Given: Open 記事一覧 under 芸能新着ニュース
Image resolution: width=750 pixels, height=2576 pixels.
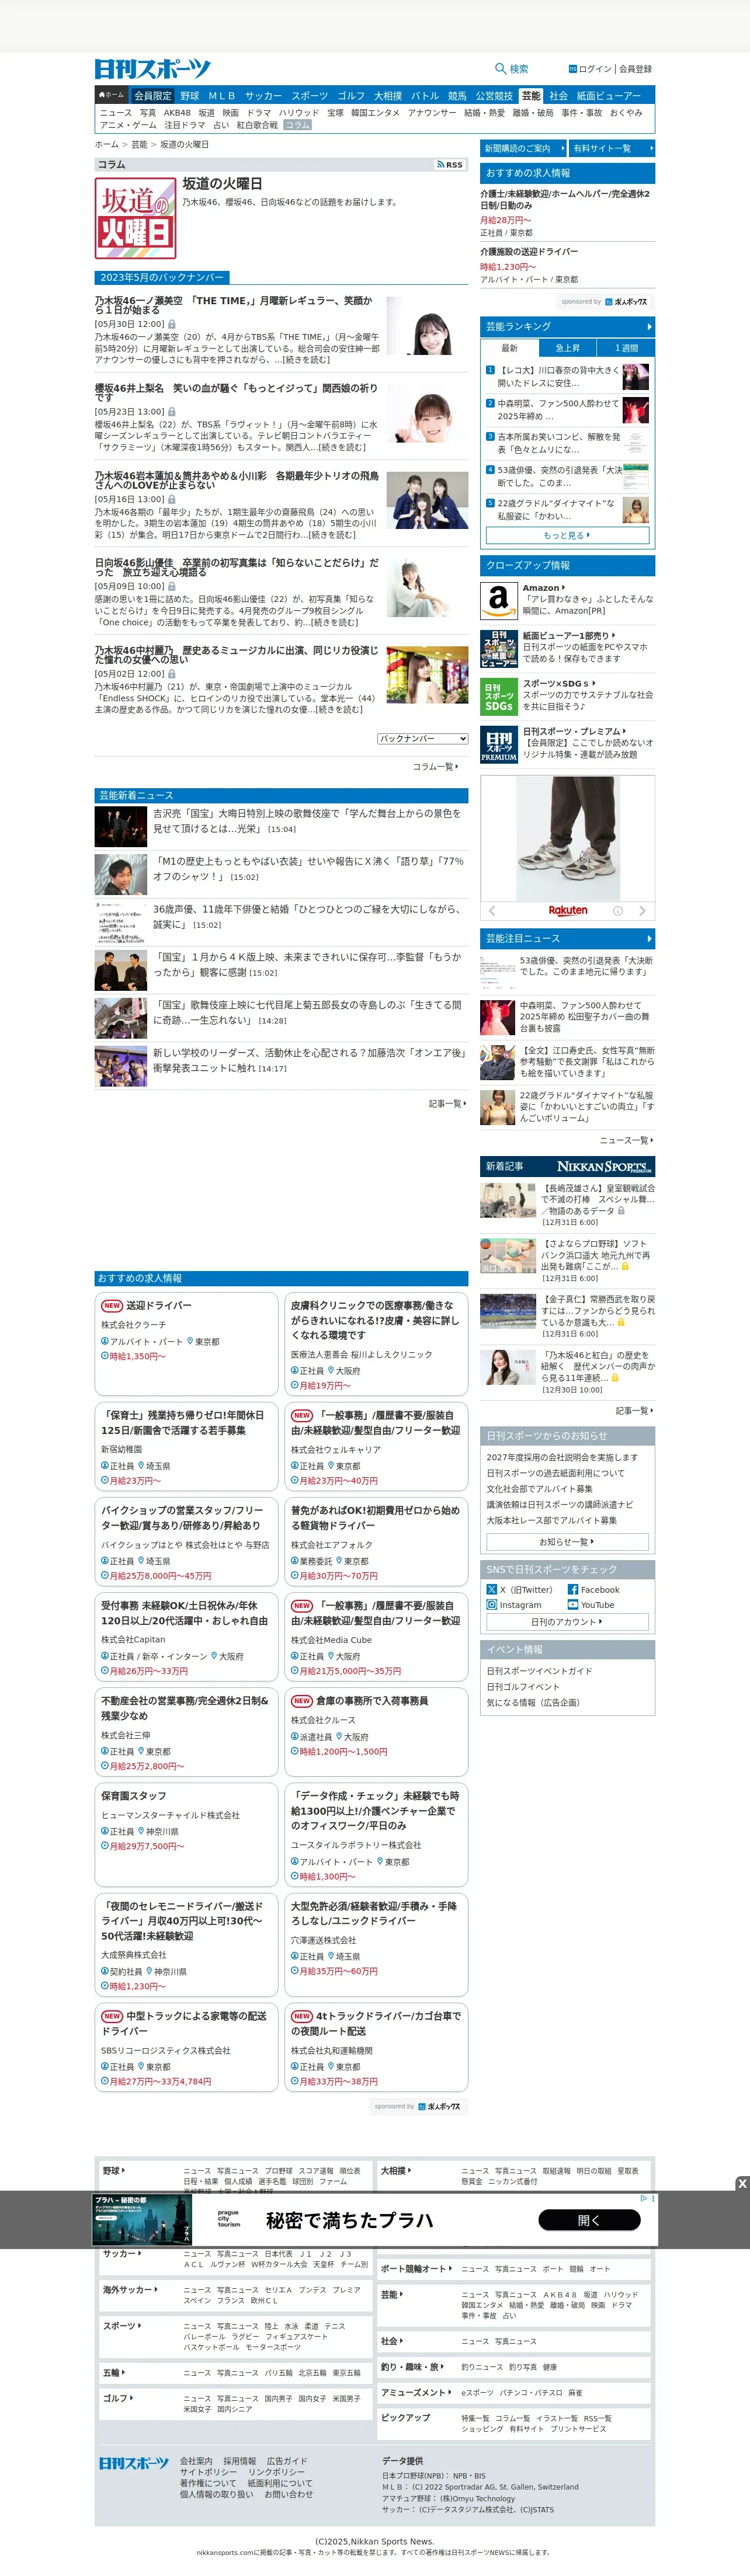Looking at the screenshot, I should 447,1104.
